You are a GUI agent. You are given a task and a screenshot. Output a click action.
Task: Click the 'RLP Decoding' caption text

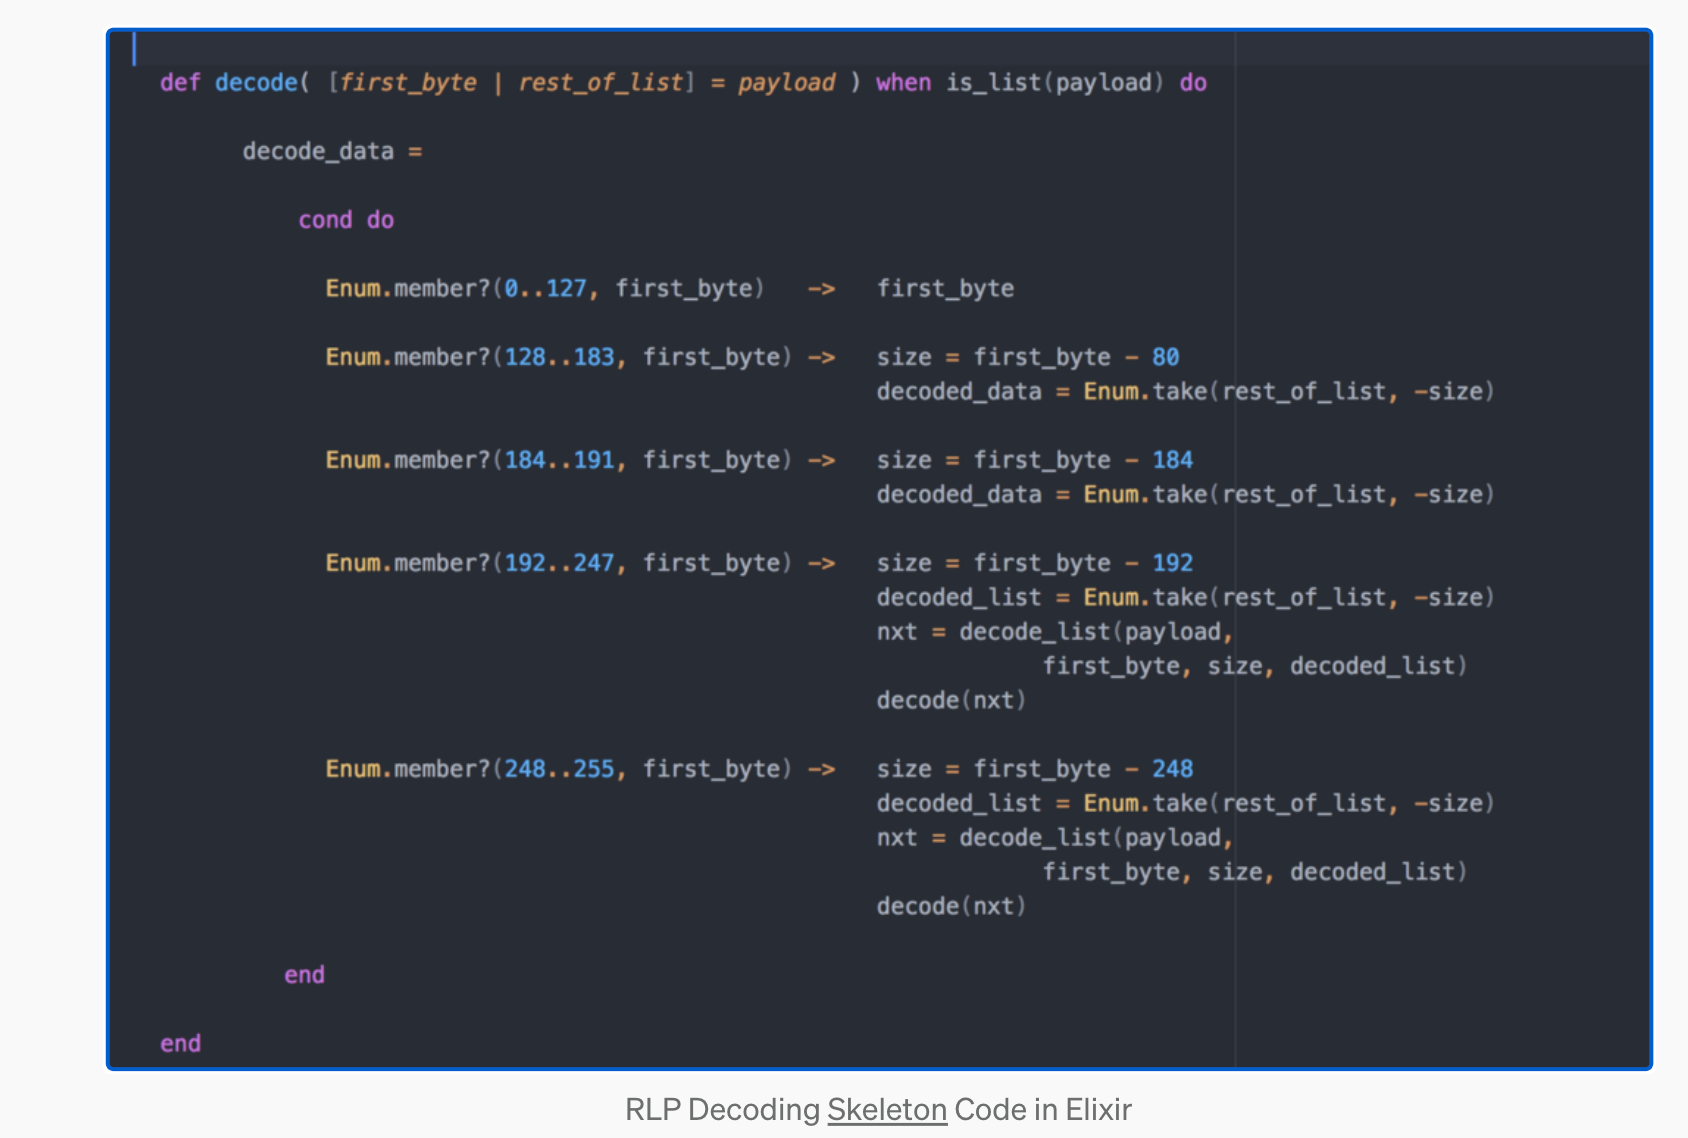(x=722, y=1110)
